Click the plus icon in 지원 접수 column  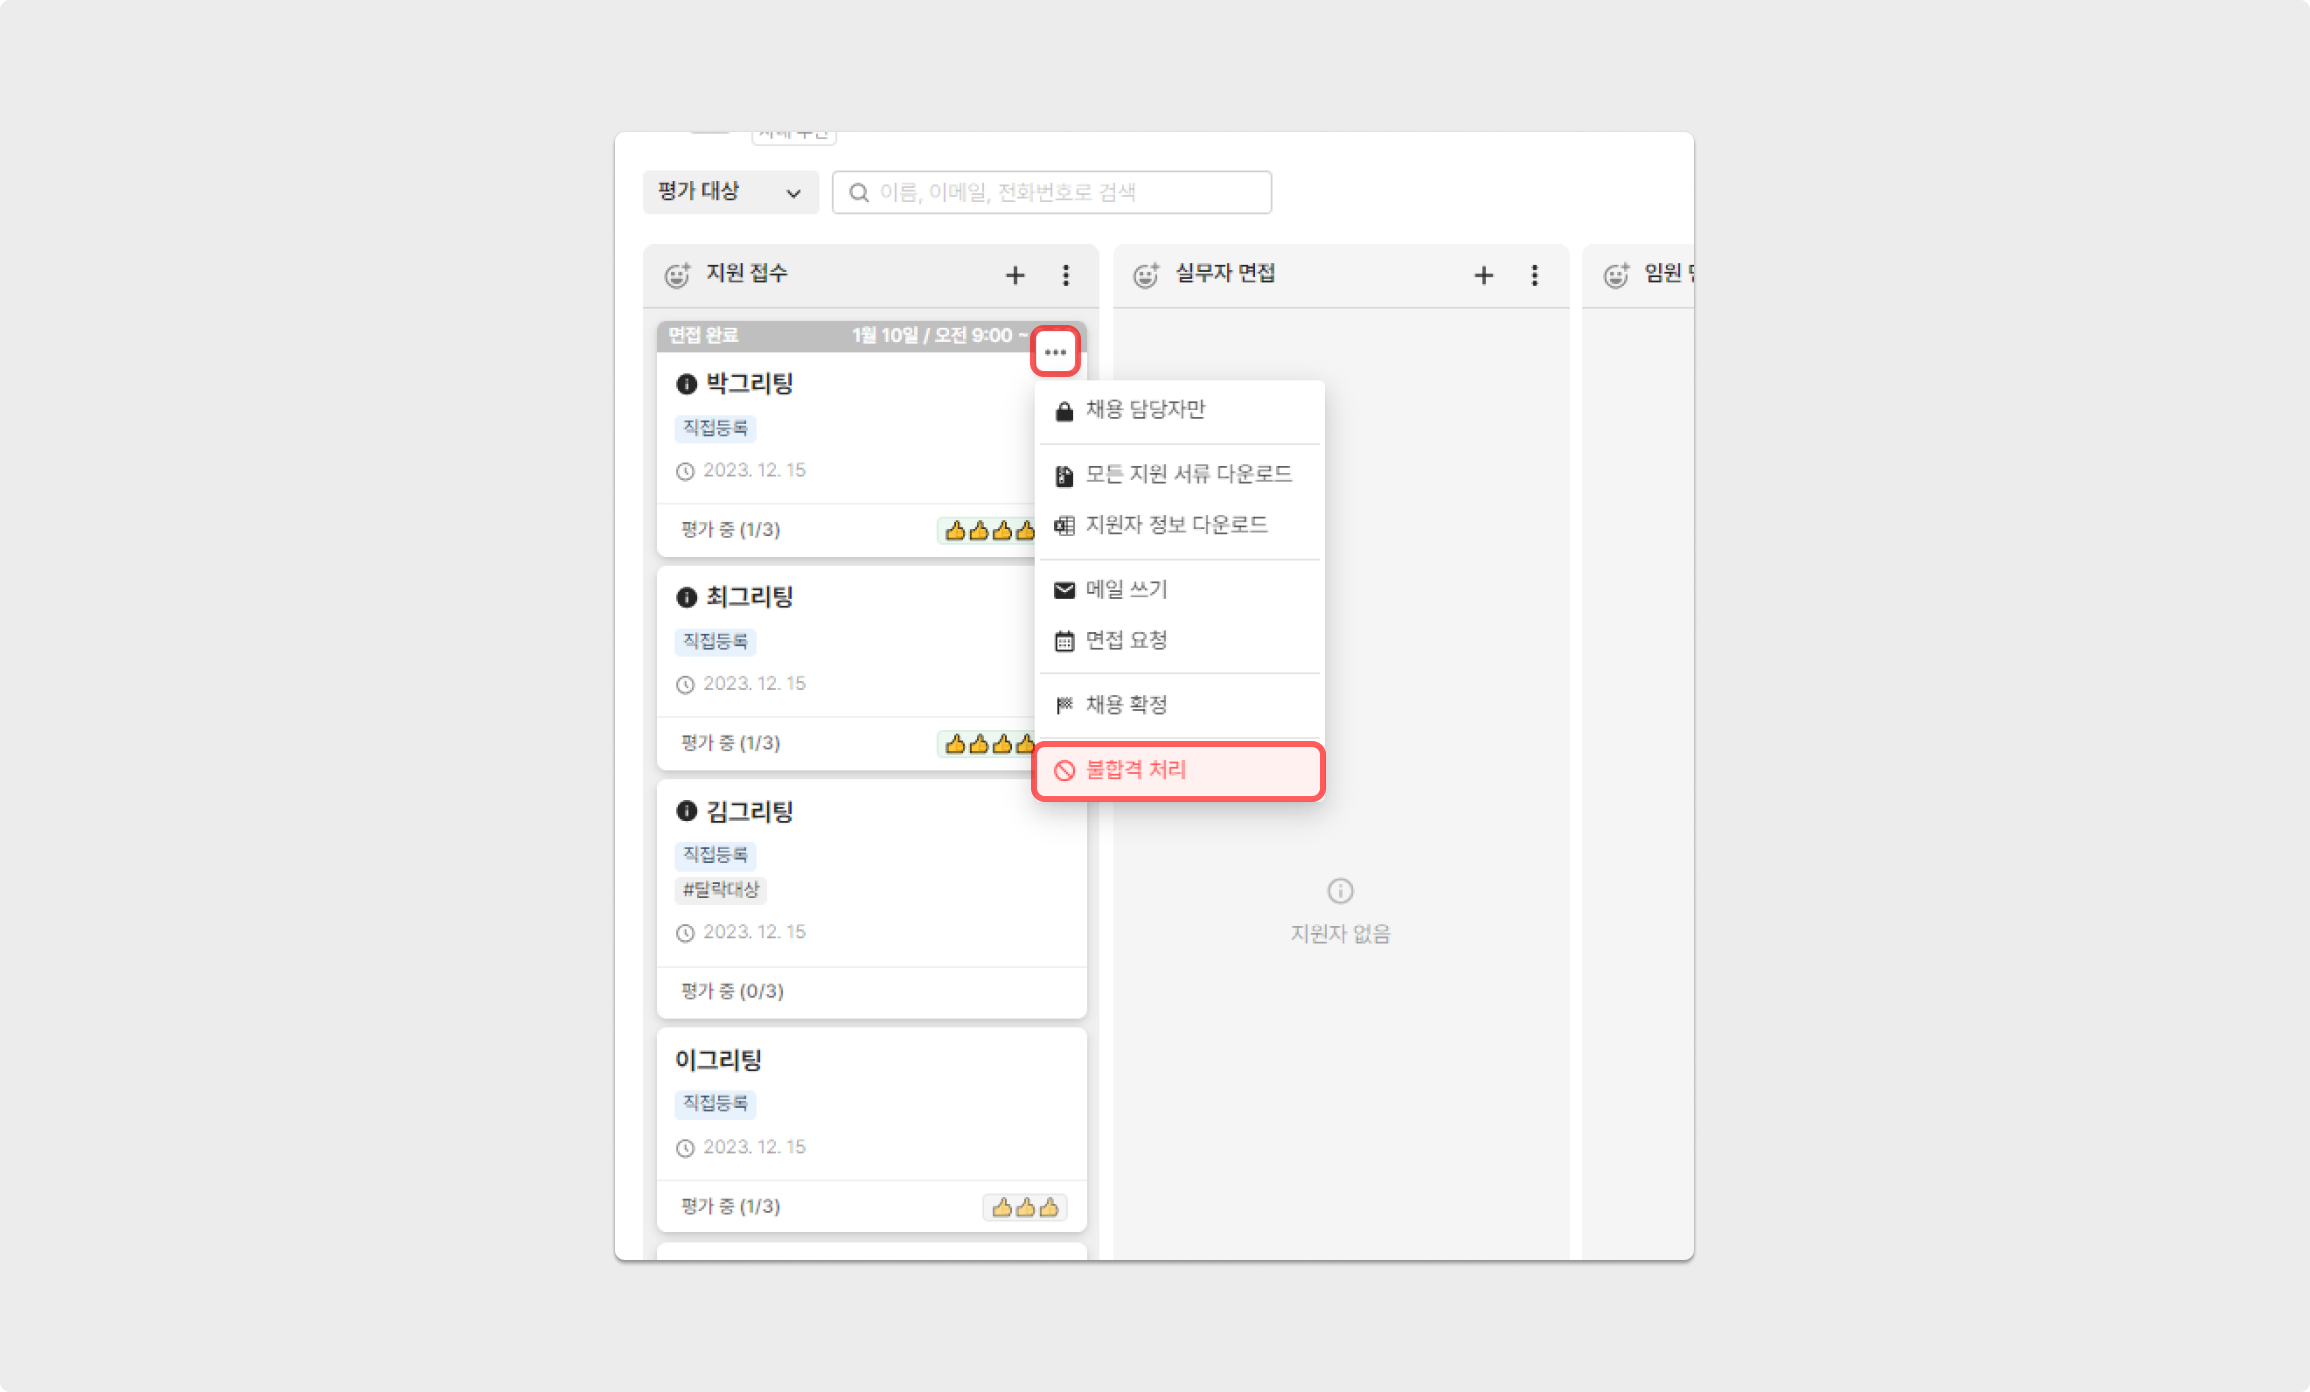(1015, 275)
